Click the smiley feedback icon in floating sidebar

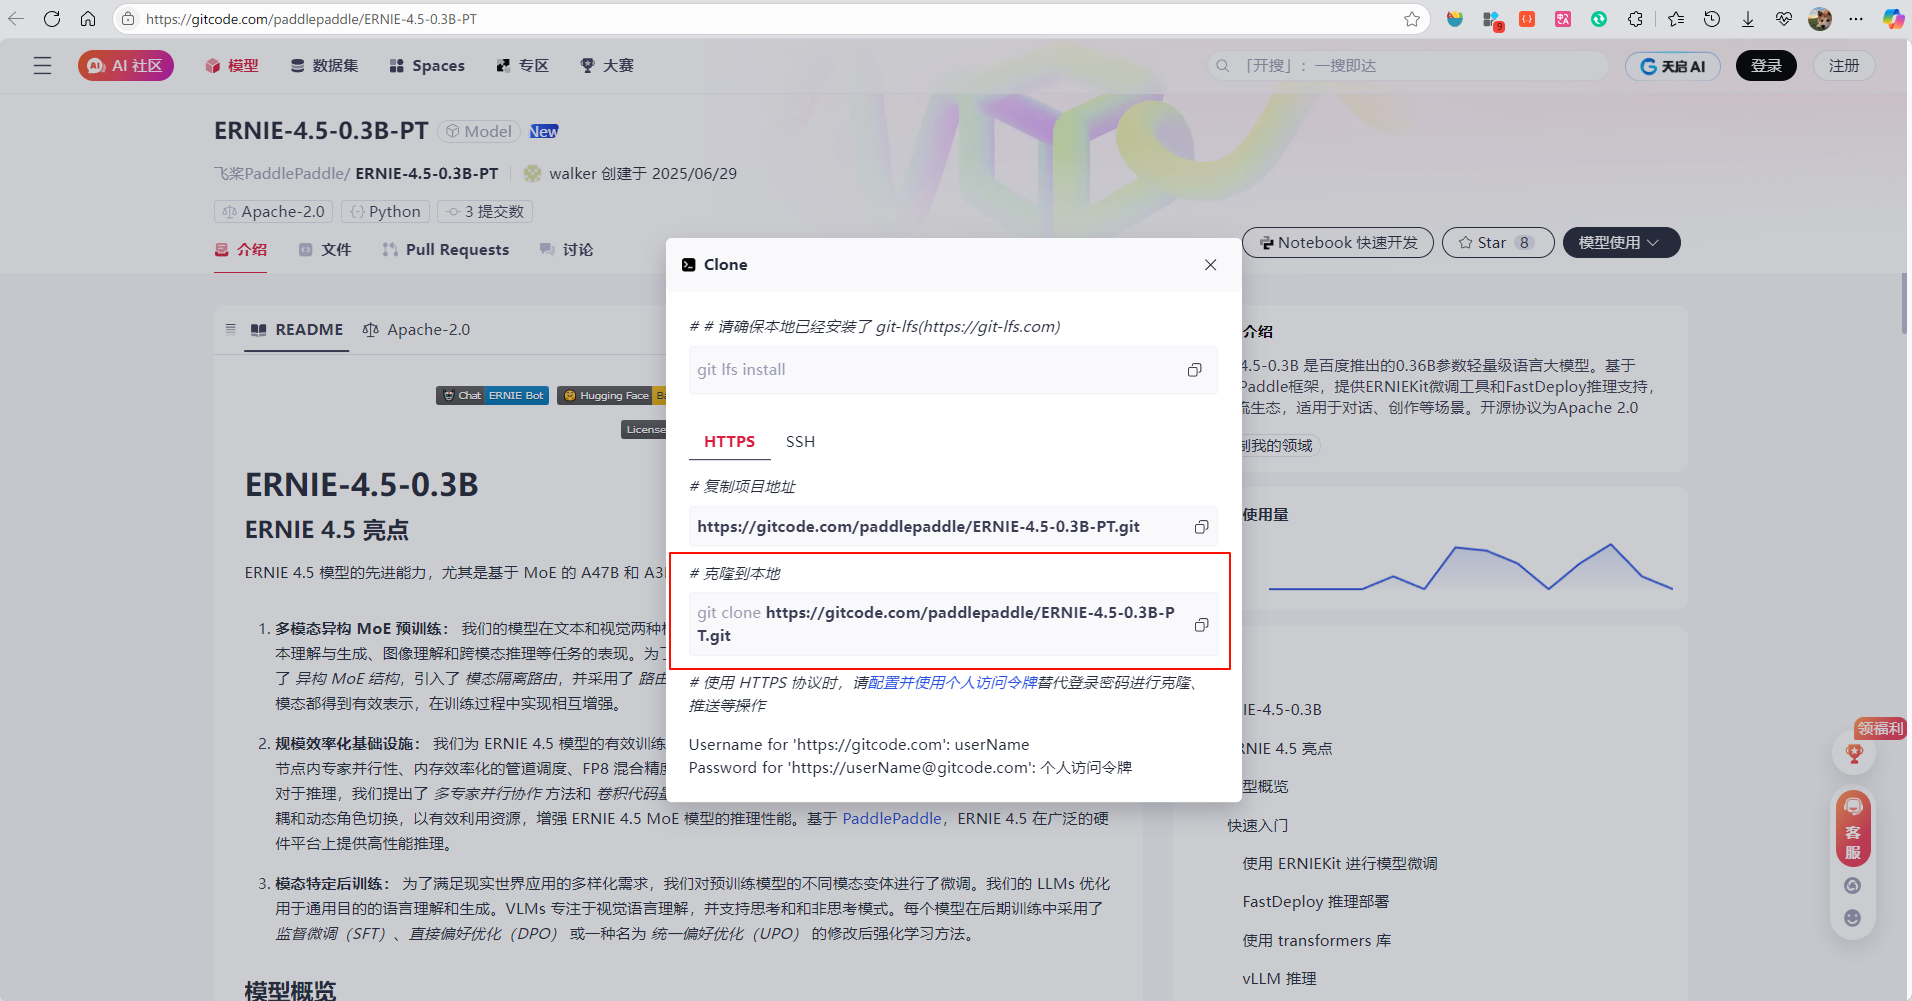(x=1853, y=918)
